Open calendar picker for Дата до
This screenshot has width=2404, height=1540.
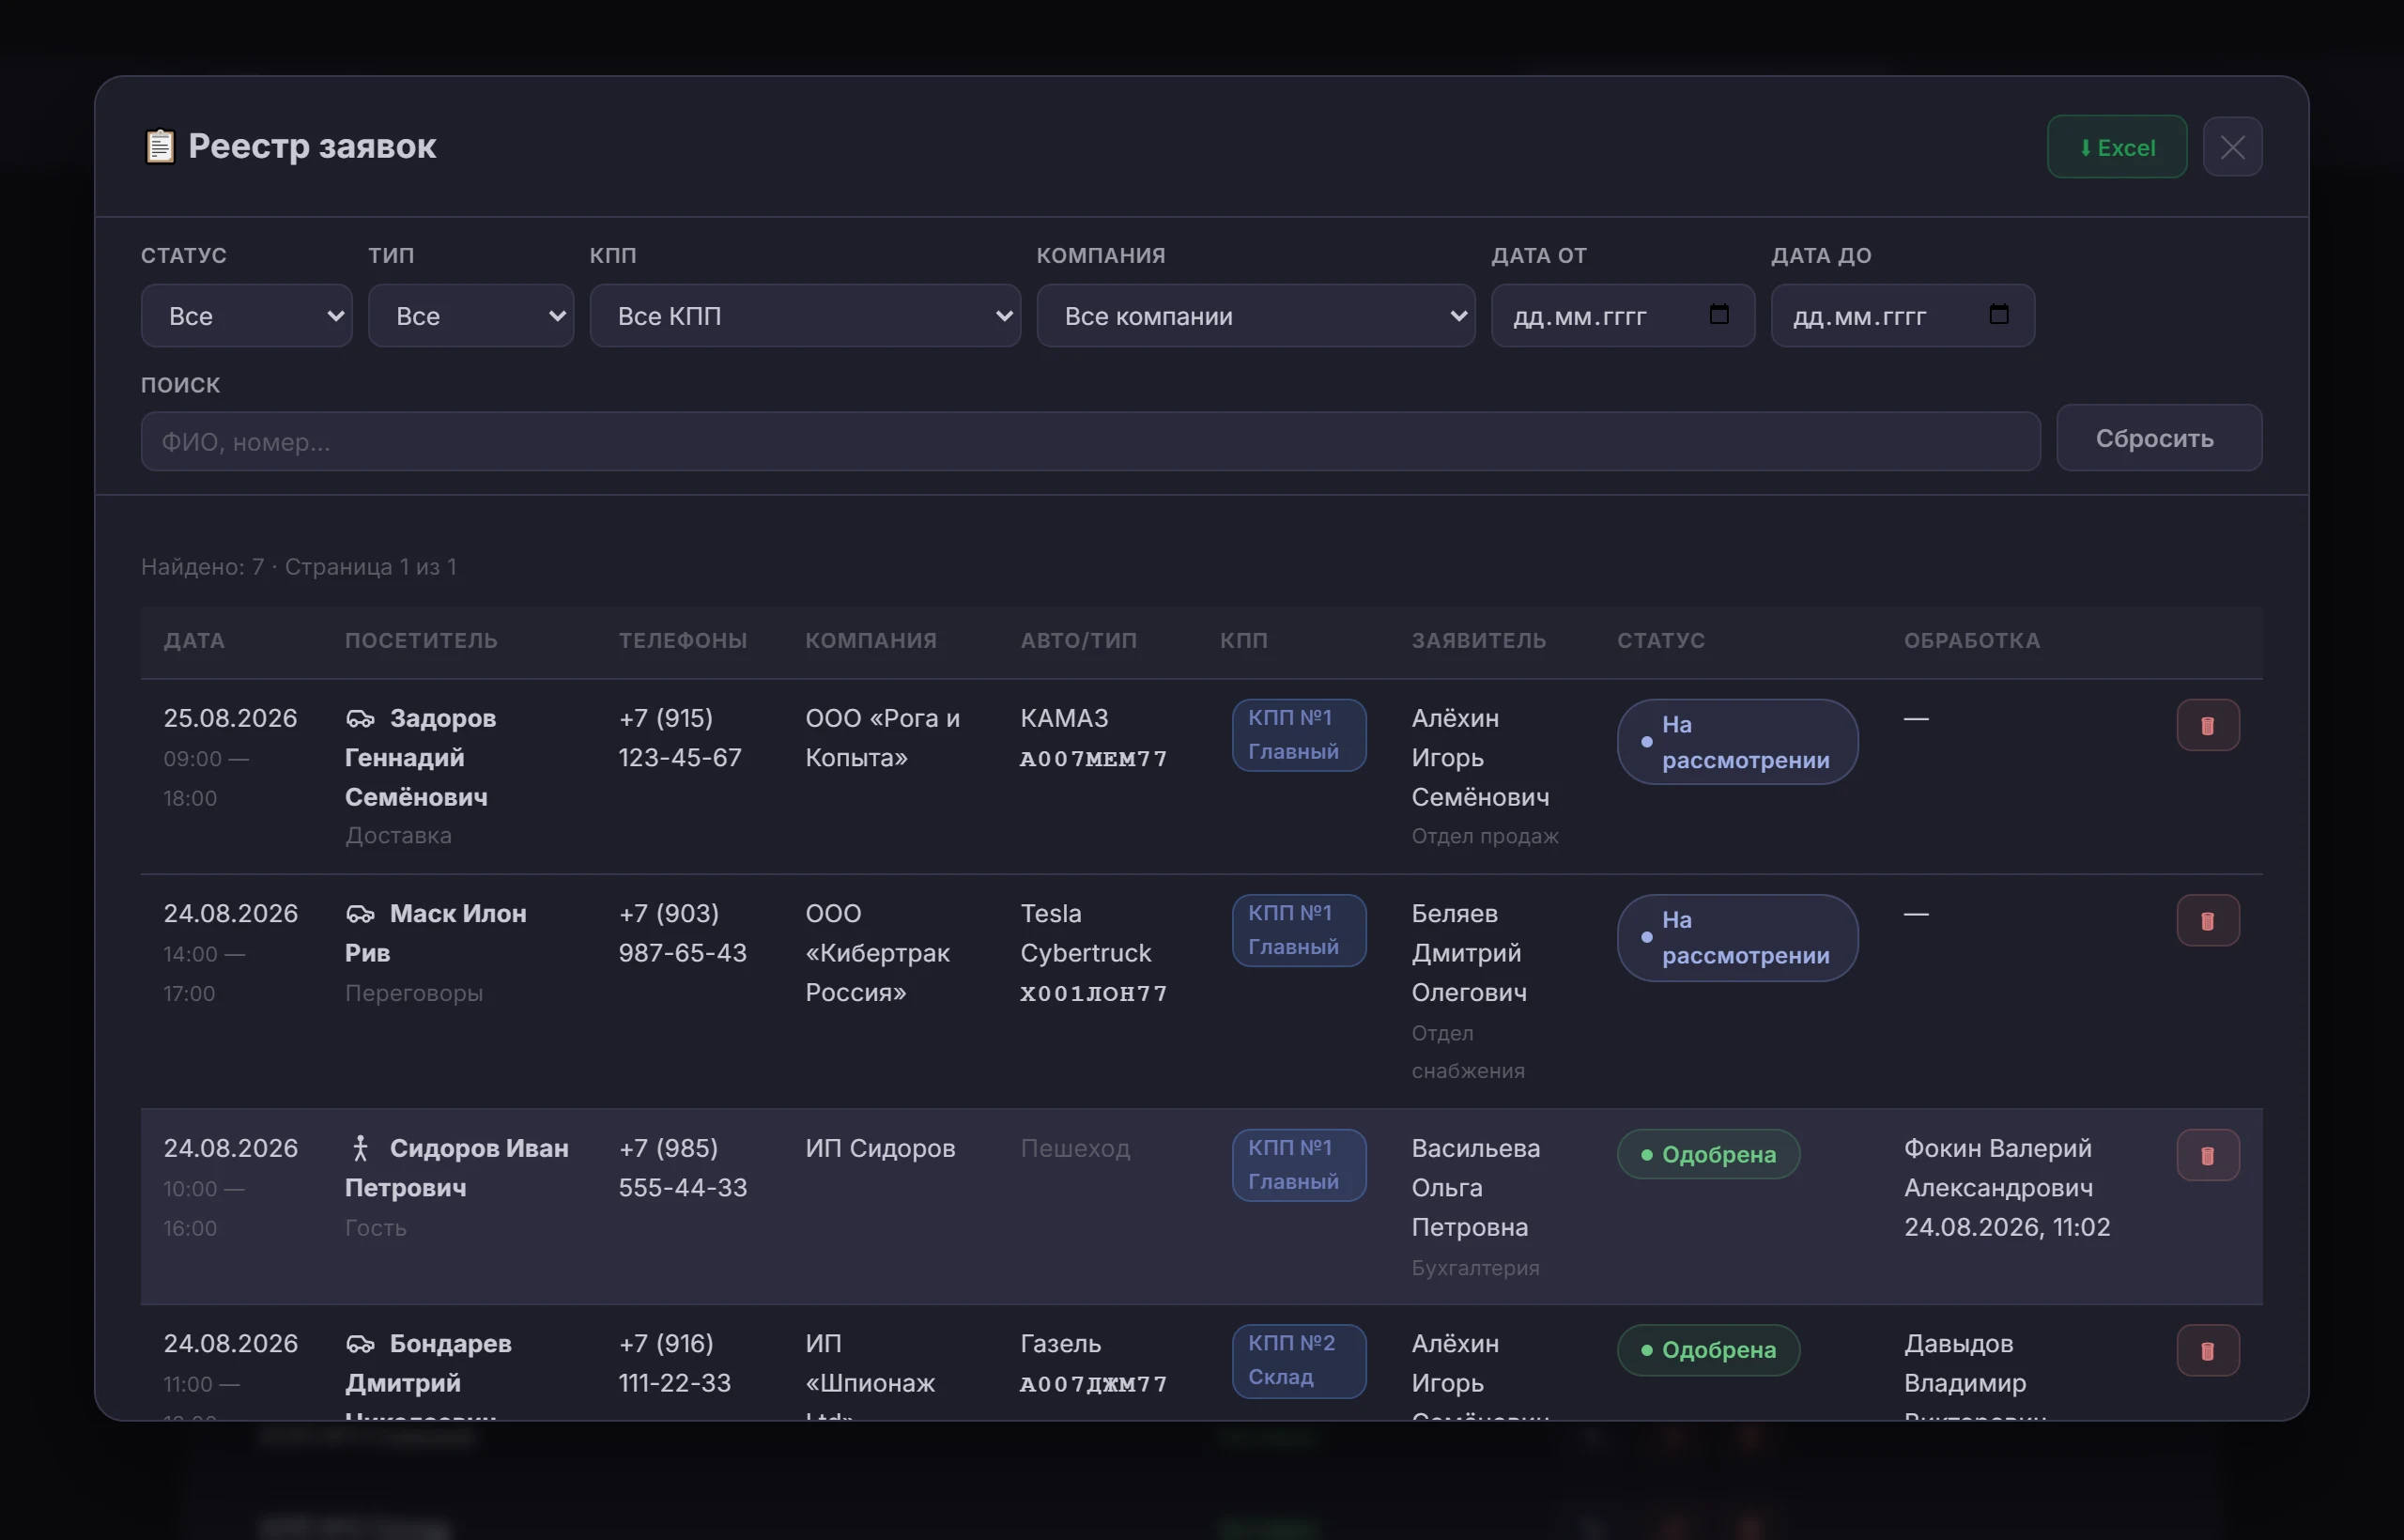click(x=1998, y=314)
